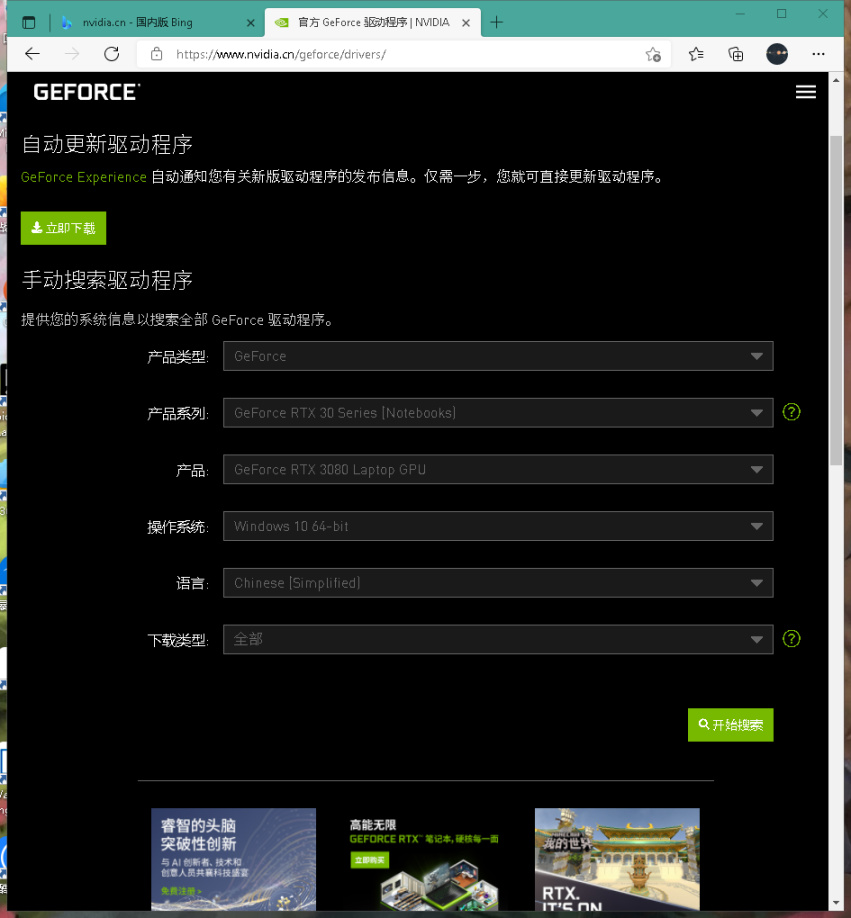Expand the 操作系统 Windows 10 dropdown
The height and width of the screenshot is (918, 851).
(x=497, y=526)
